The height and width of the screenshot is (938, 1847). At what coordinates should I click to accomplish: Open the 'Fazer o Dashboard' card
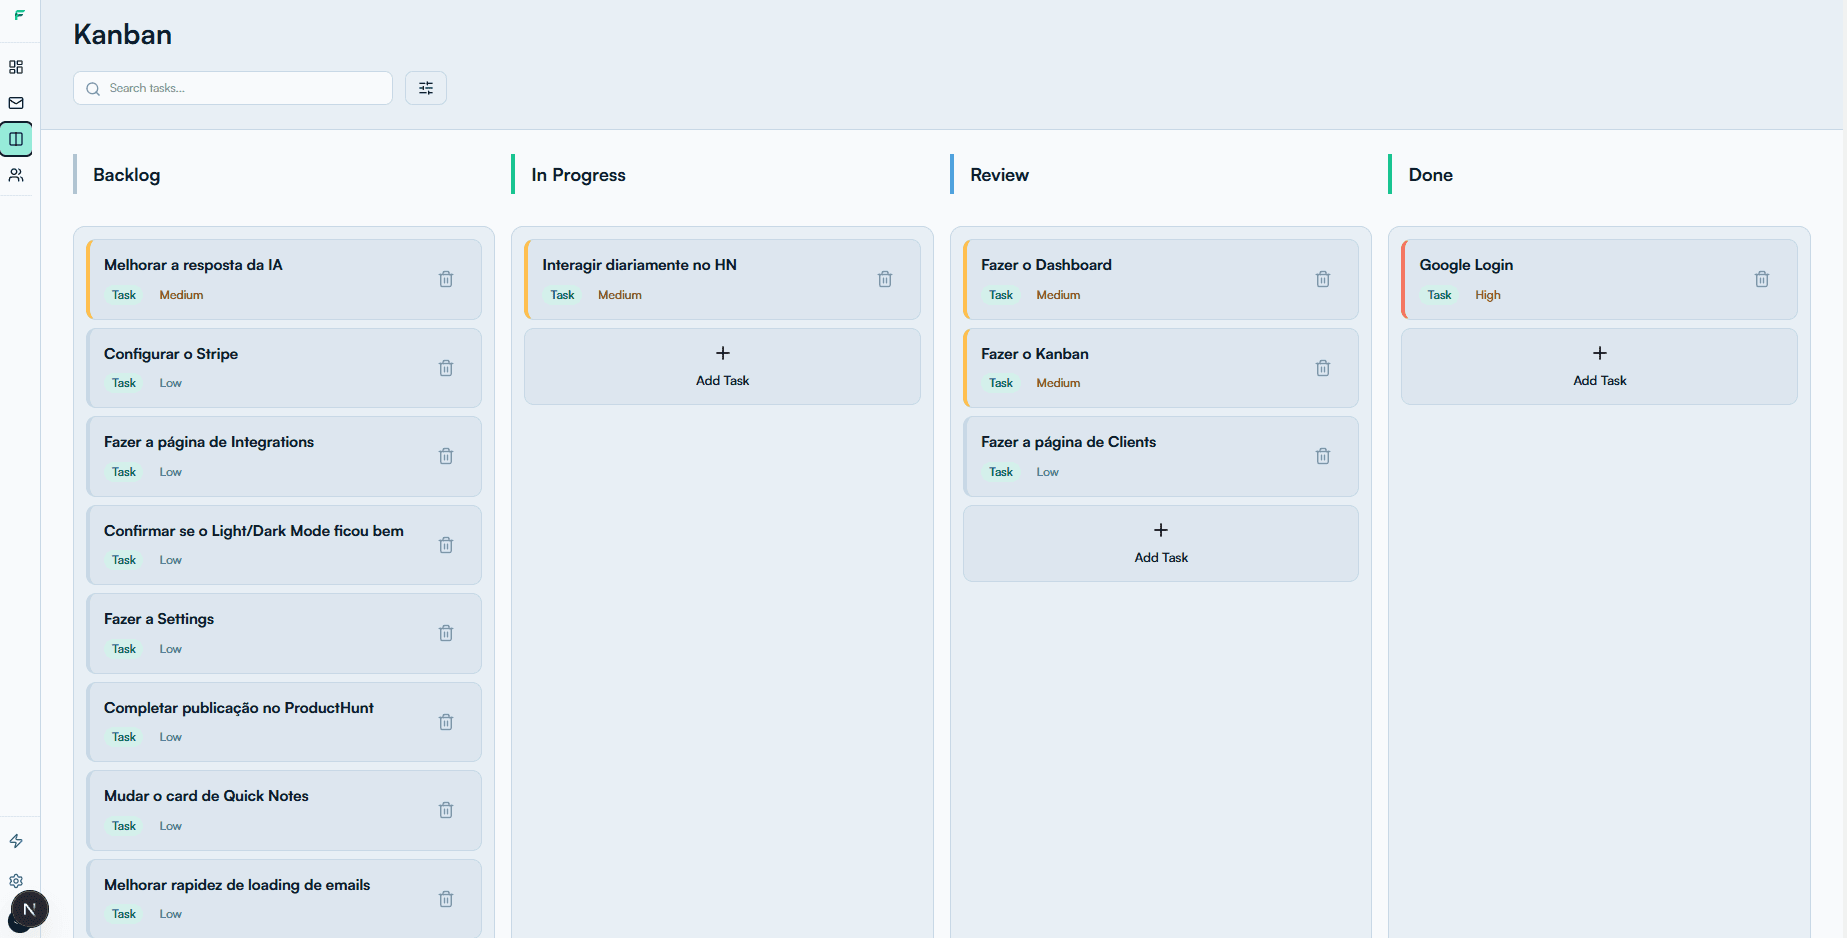point(1161,279)
